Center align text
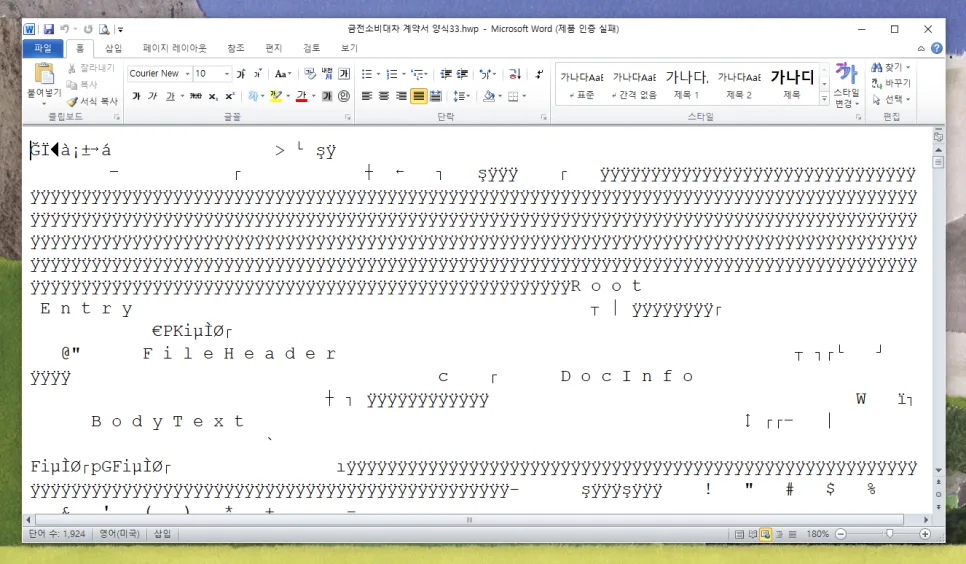Image resolution: width=966 pixels, height=564 pixels. 384,96
